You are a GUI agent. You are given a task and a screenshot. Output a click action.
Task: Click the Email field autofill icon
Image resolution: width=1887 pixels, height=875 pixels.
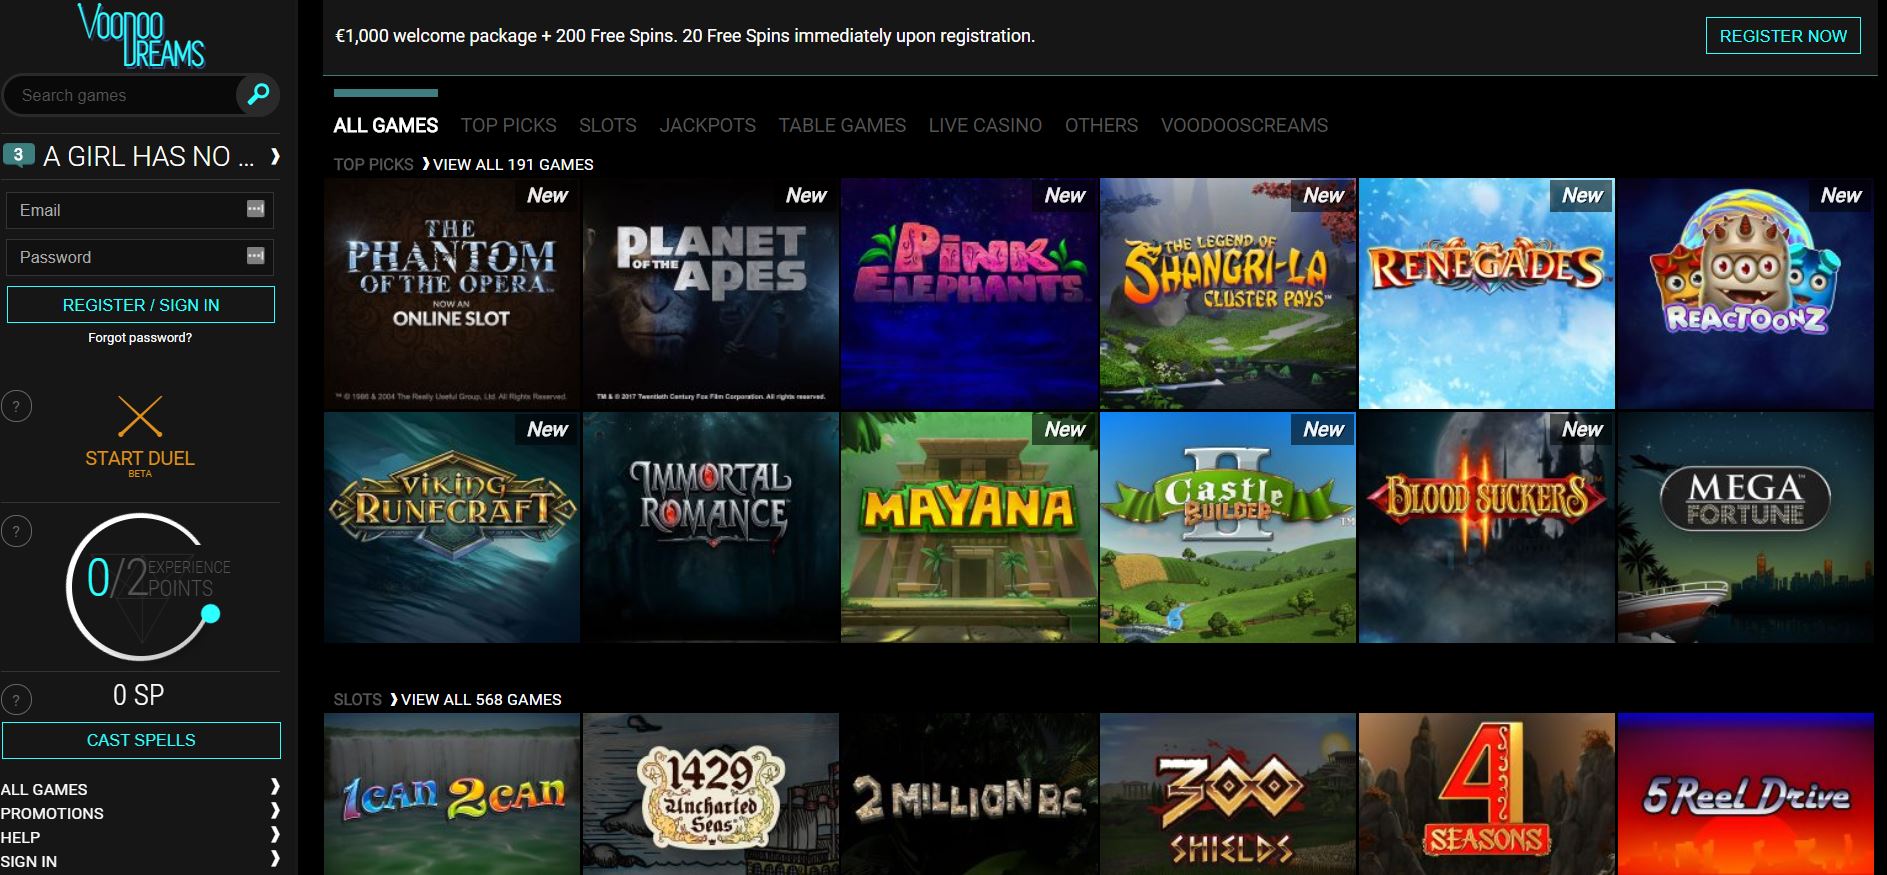(x=255, y=209)
